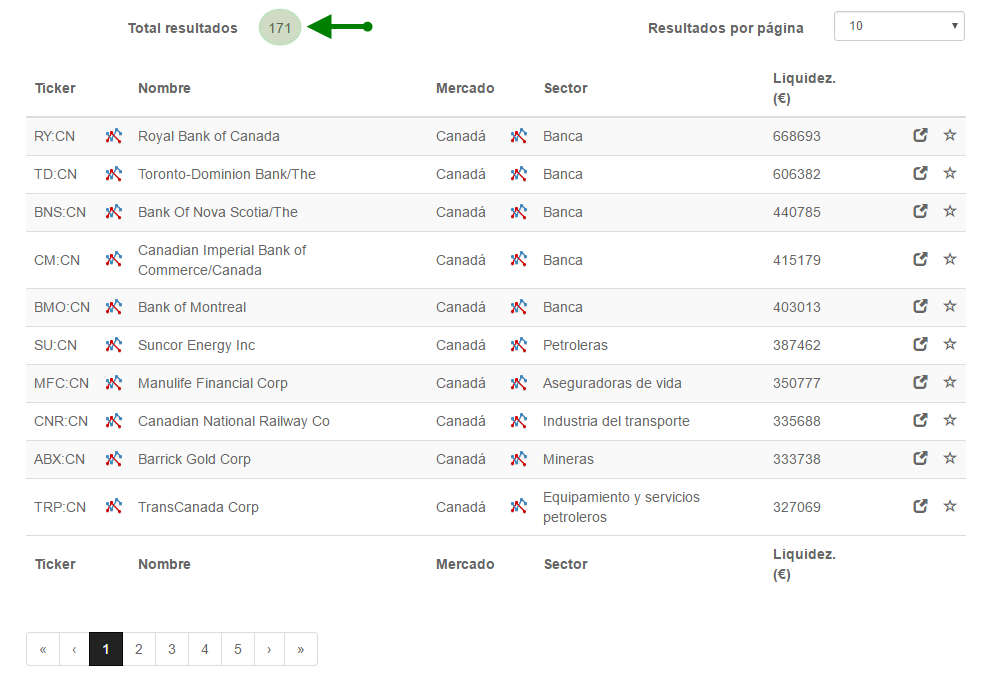Toggle favorite star for Bank of Montreal
Viewport: 981px width, 680px height.
click(950, 306)
